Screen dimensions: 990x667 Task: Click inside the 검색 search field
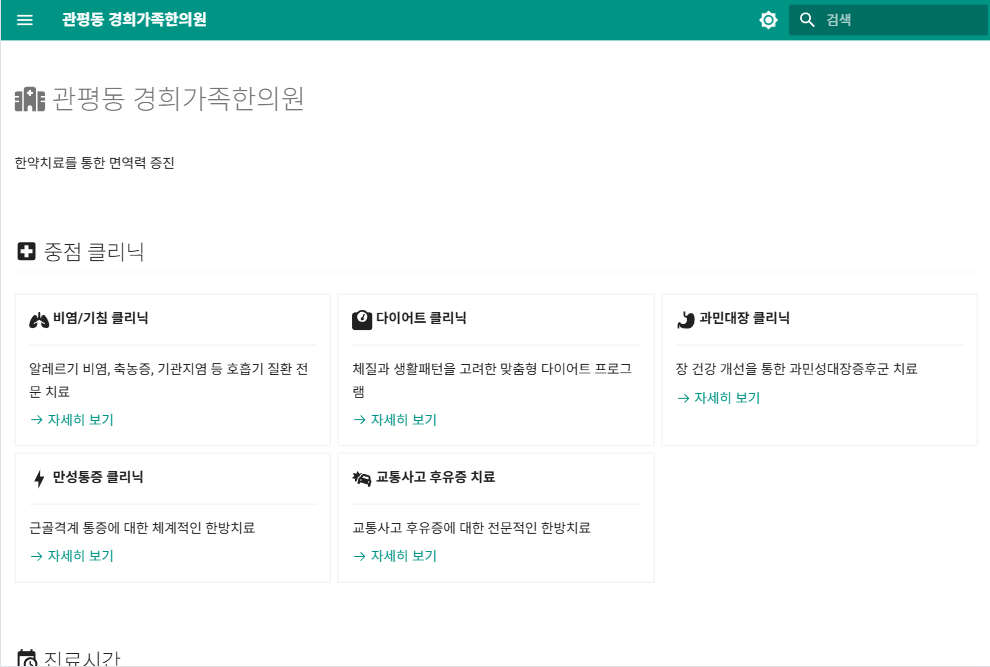[890, 20]
